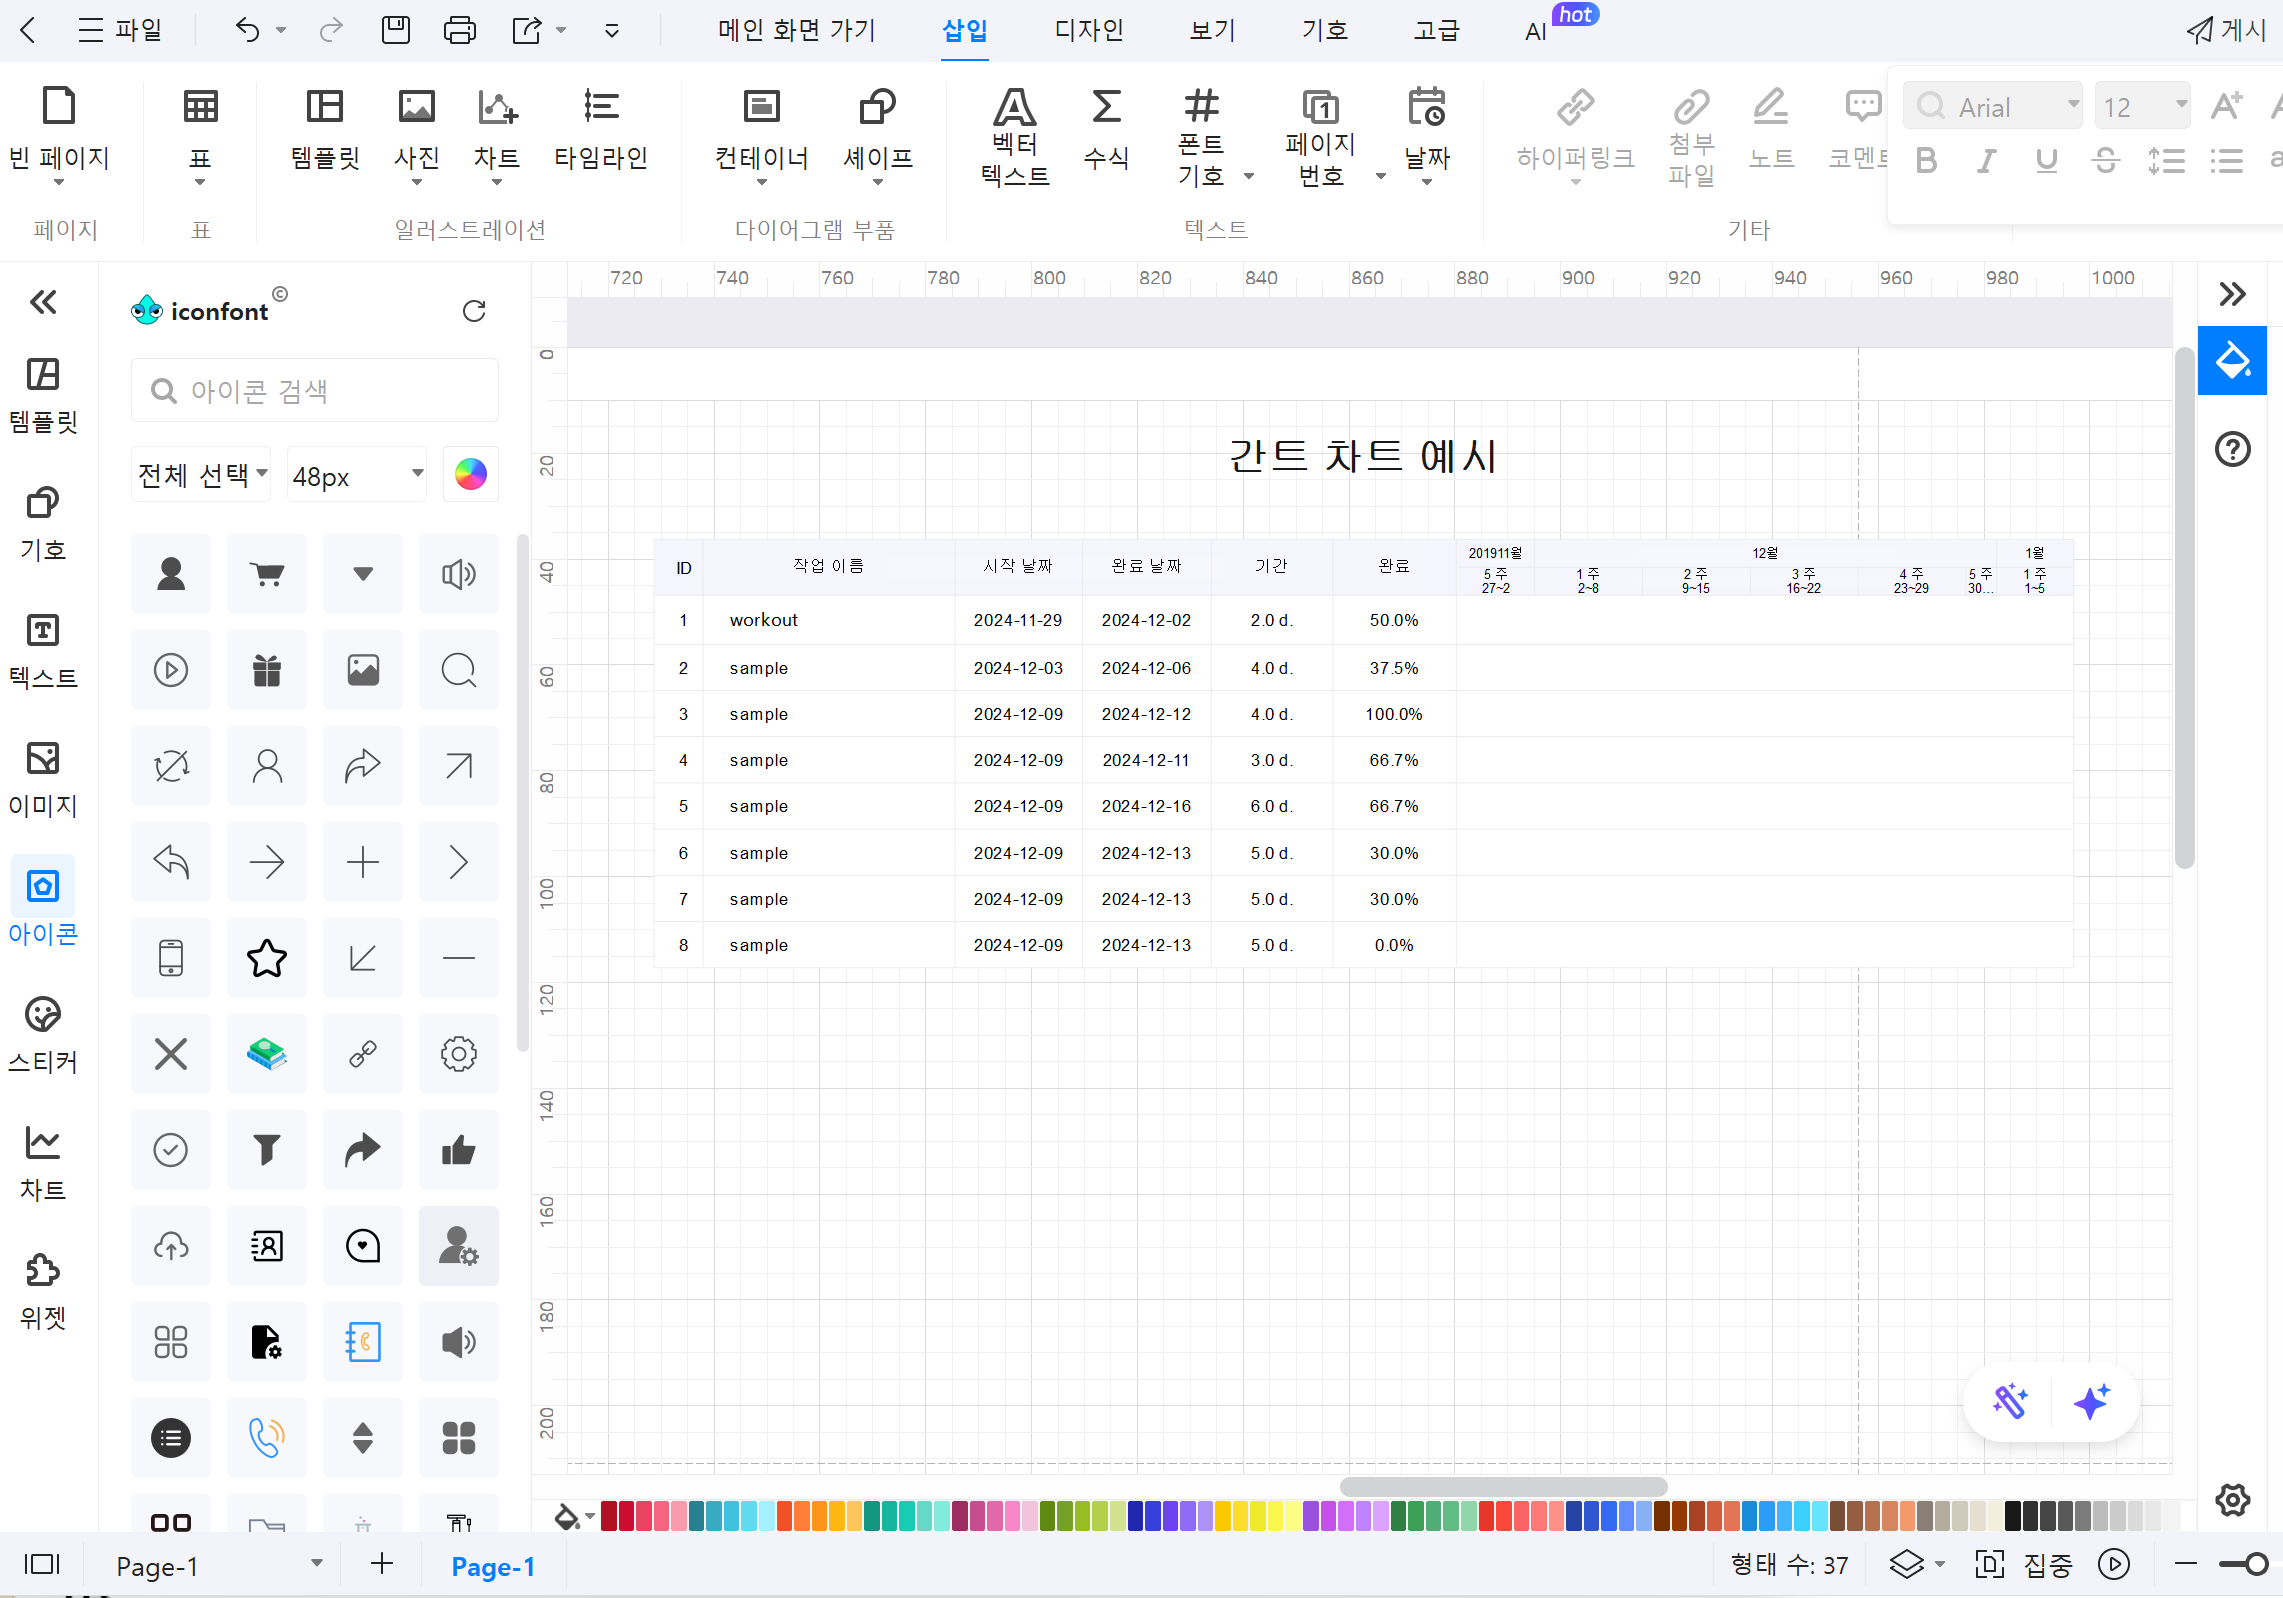The width and height of the screenshot is (2283, 1598).
Task: Open the 아이콘 sidebar panel
Action: 43,902
